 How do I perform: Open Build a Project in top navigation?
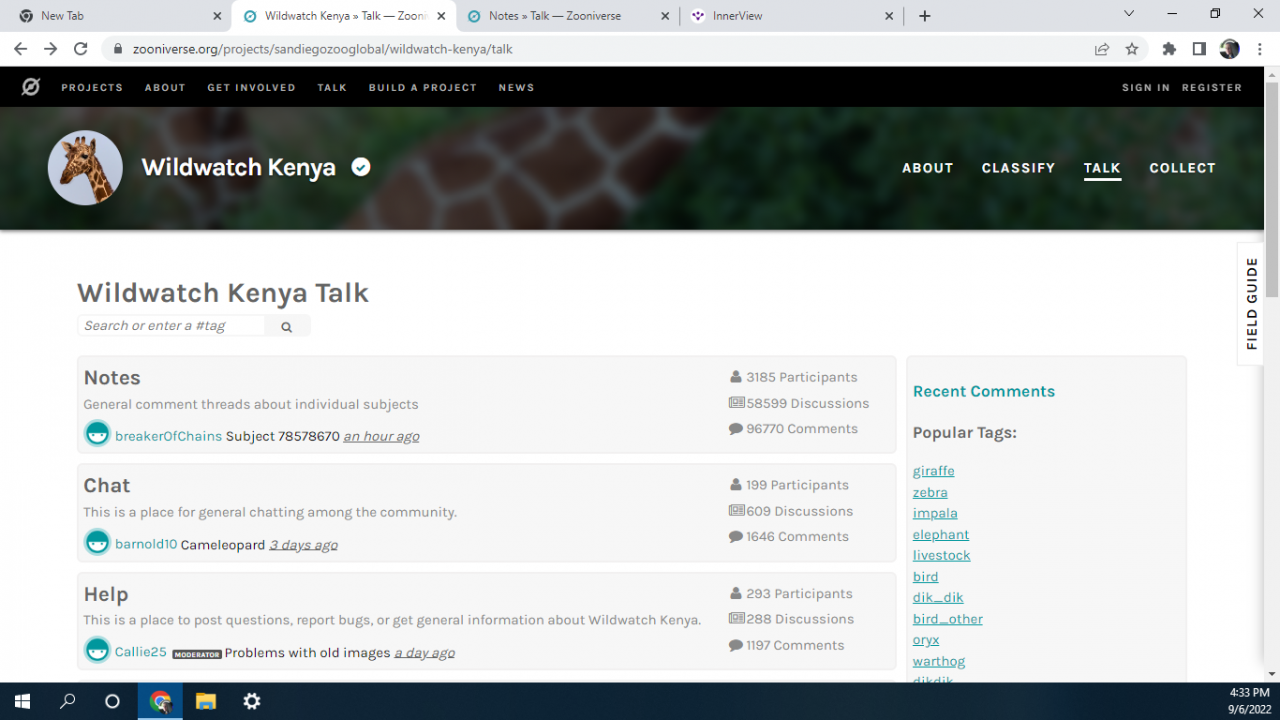[422, 88]
